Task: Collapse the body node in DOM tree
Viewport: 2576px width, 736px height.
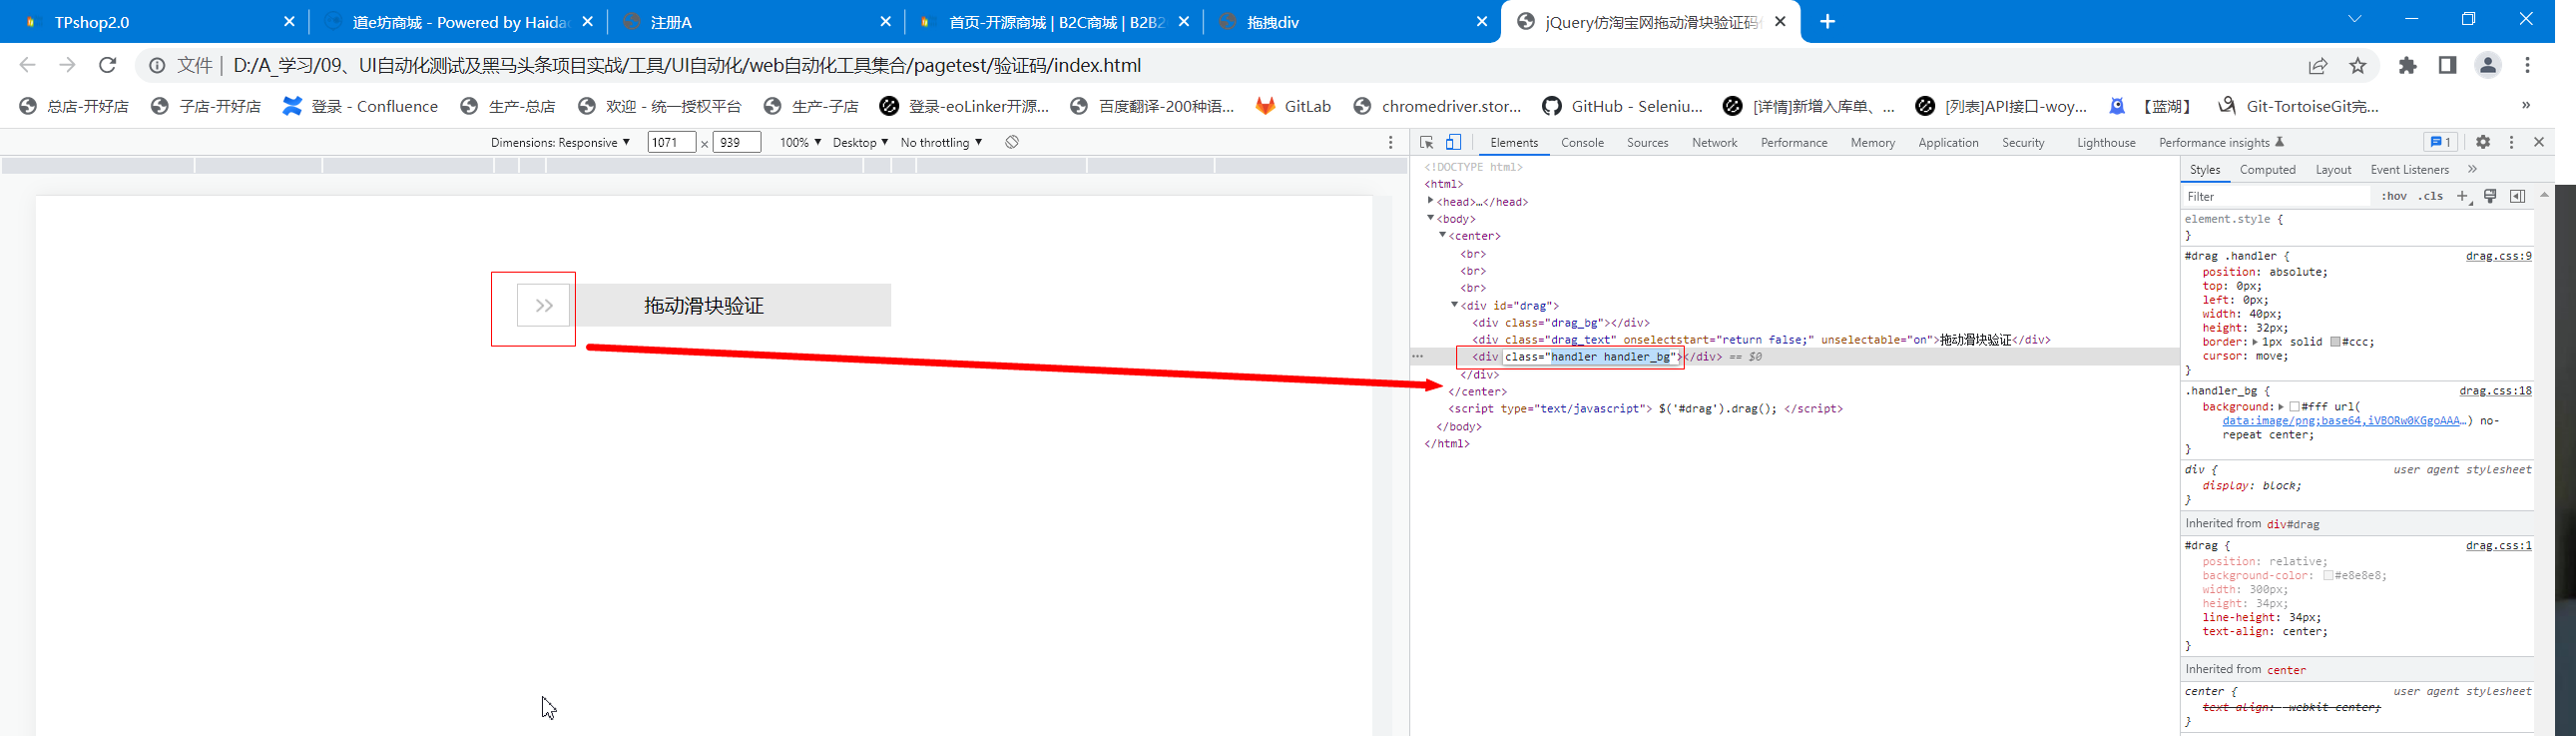Action: coord(1431,218)
